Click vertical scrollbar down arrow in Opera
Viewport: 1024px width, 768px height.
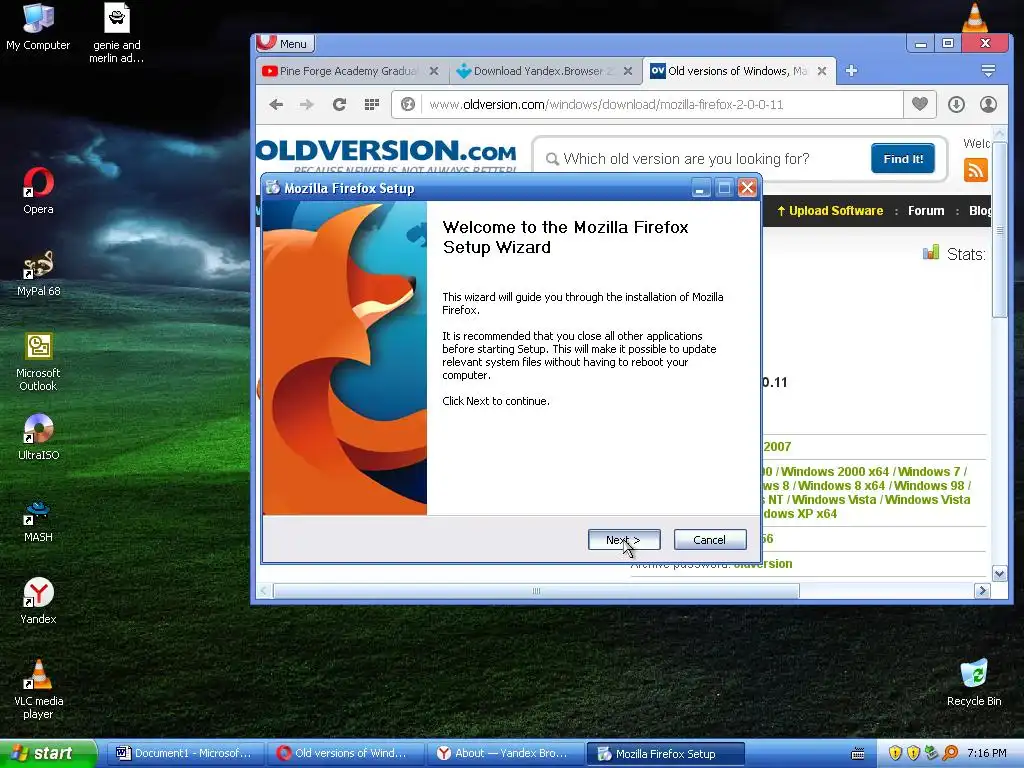pos(999,574)
